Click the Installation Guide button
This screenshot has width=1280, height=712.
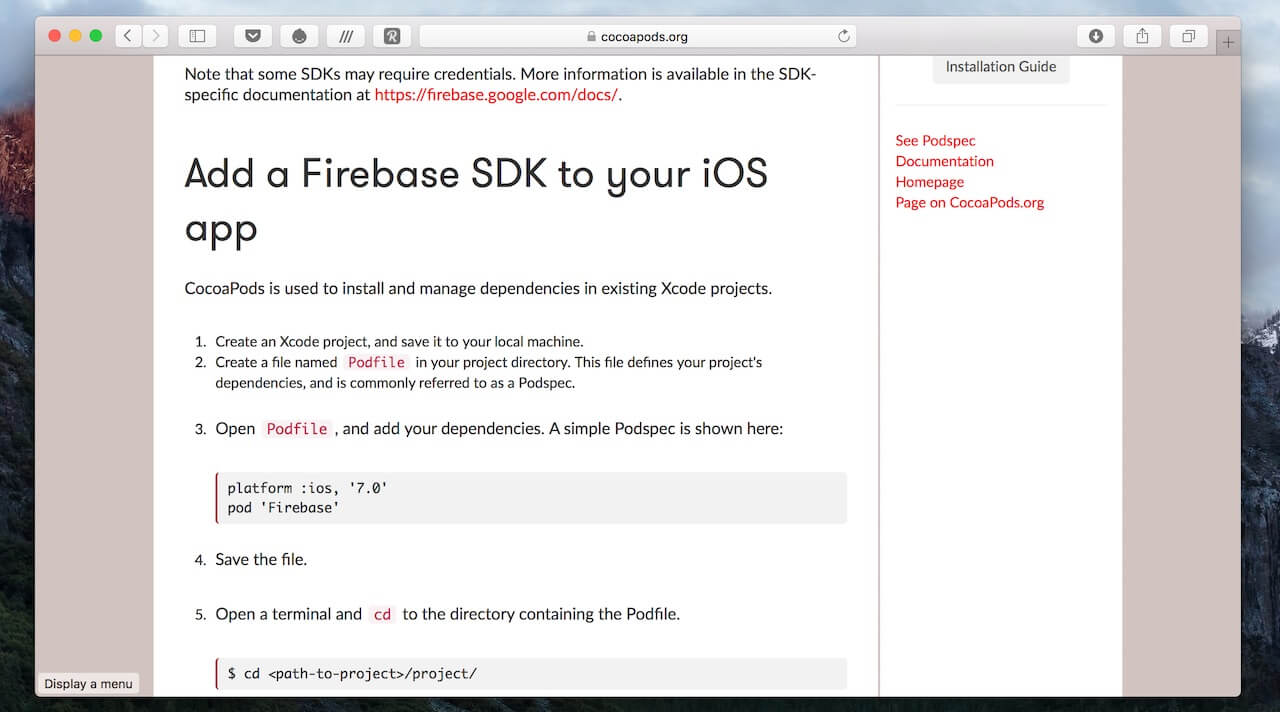pyautogui.click(x=1000, y=67)
